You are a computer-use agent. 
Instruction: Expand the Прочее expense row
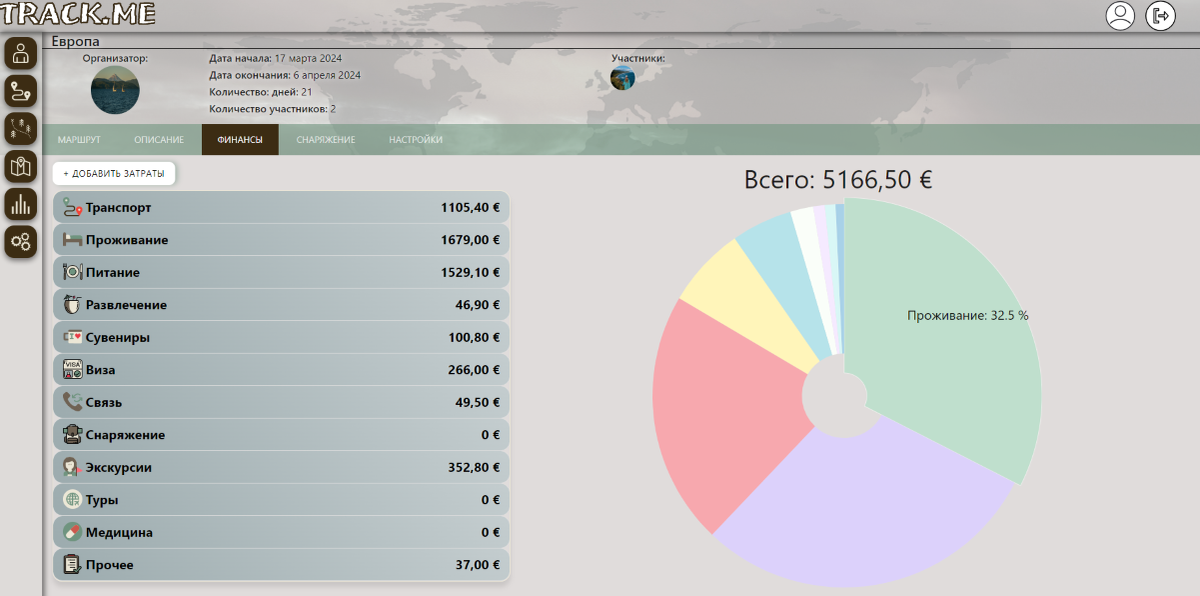tap(281, 565)
